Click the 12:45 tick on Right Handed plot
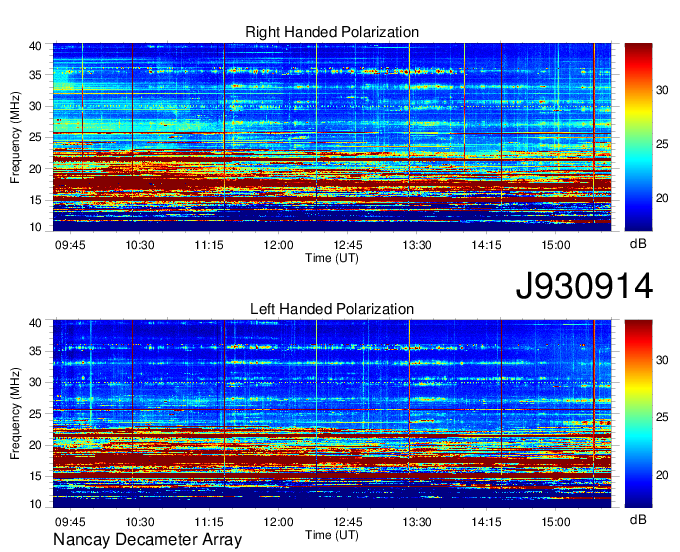Image resolution: width=680 pixels, height=552 pixels. click(348, 245)
